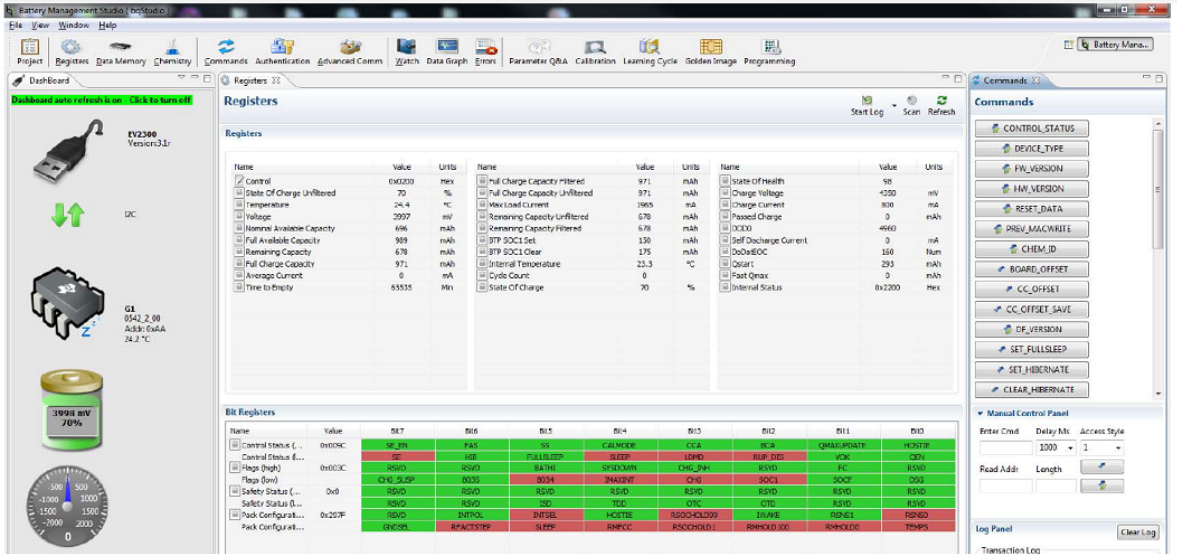Open the Watch tool
1177x554 pixels.
click(407, 52)
